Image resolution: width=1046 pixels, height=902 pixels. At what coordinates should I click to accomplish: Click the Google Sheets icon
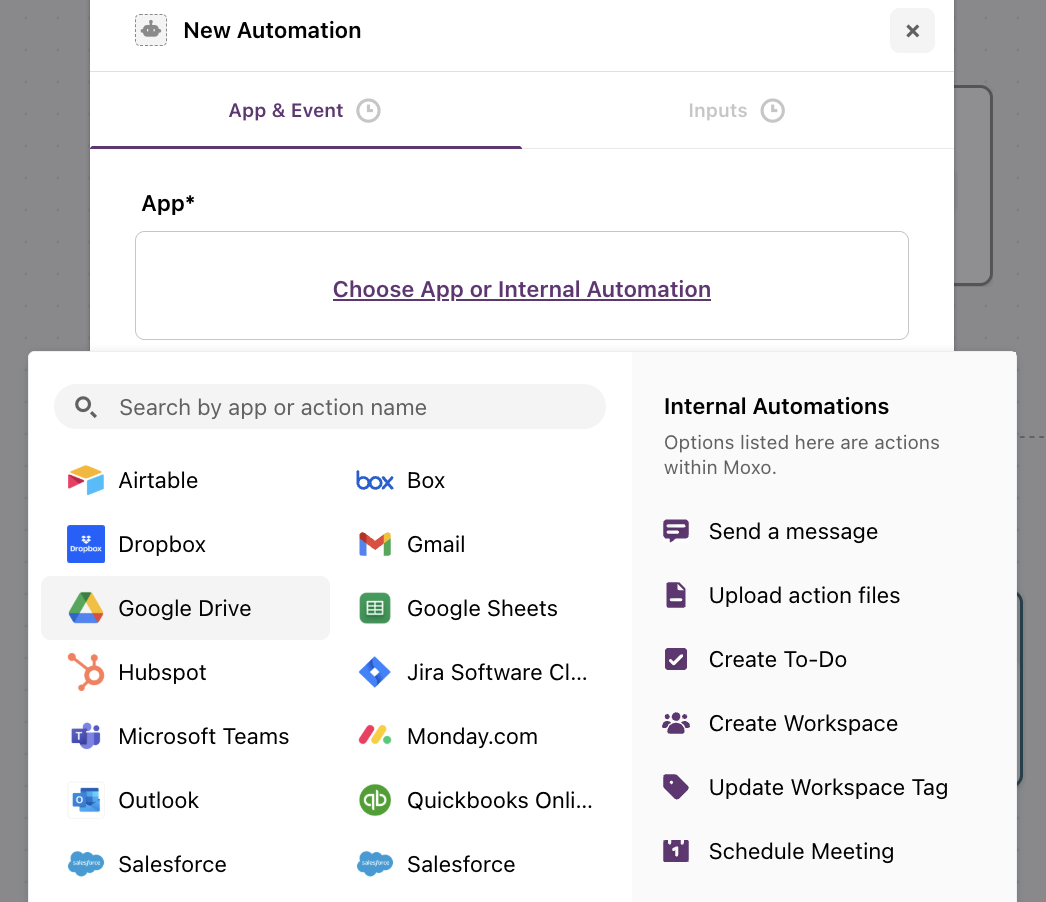click(x=375, y=608)
